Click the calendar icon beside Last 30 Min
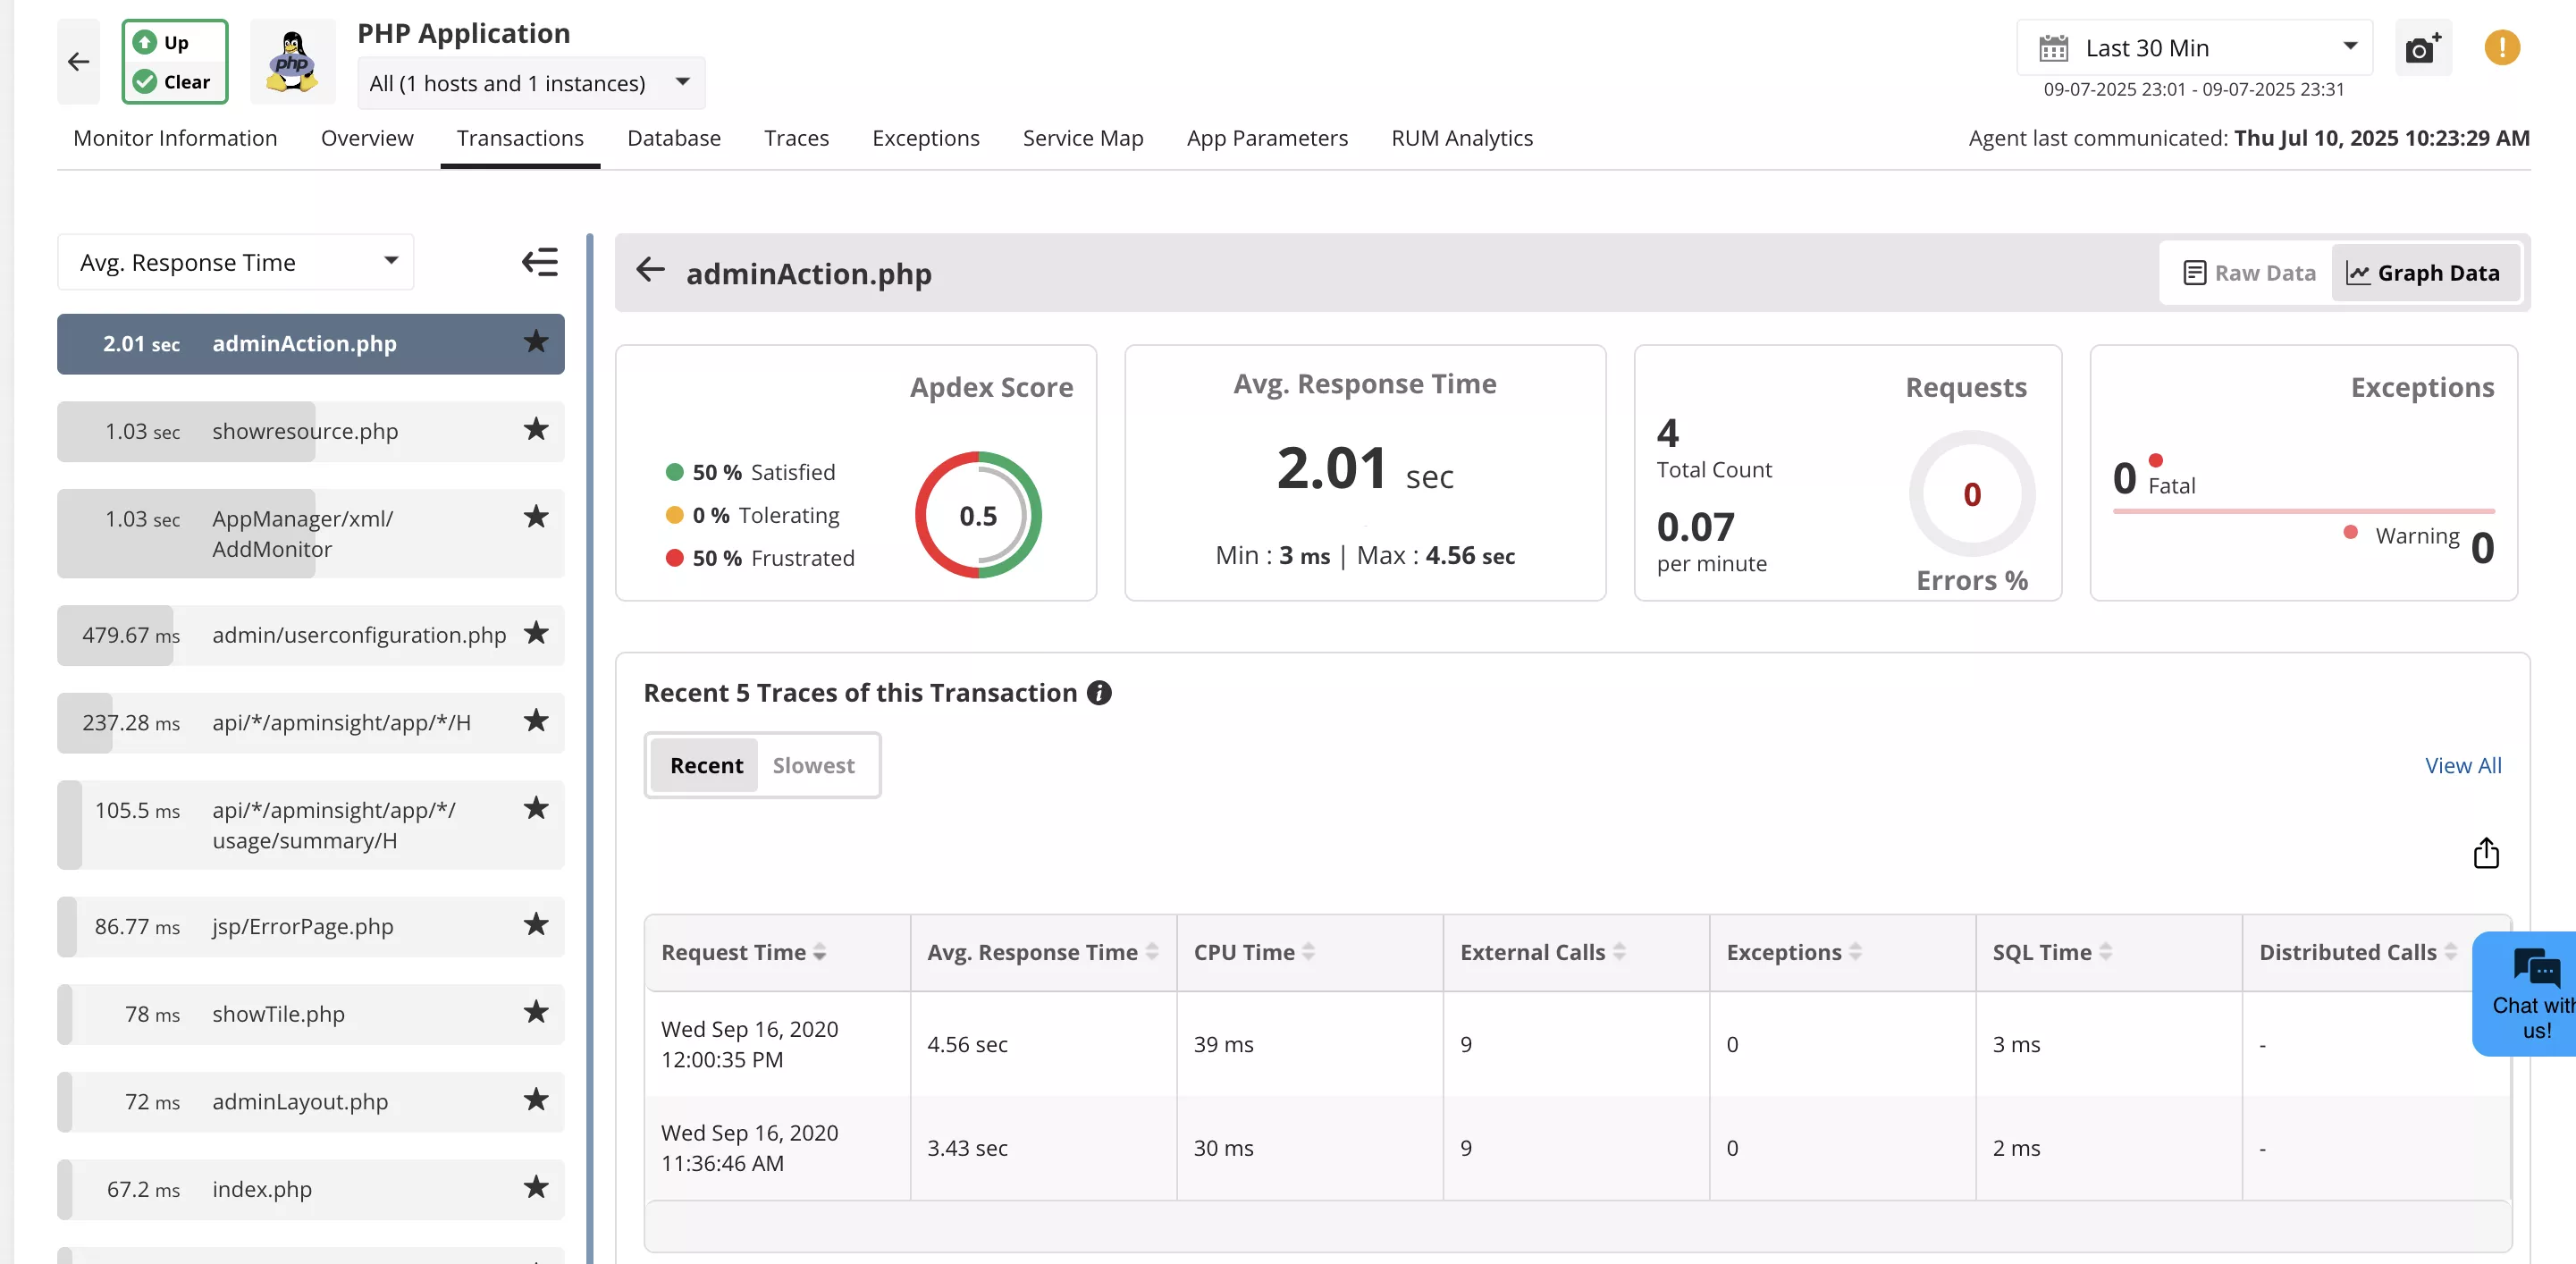 pyautogui.click(x=2056, y=47)
